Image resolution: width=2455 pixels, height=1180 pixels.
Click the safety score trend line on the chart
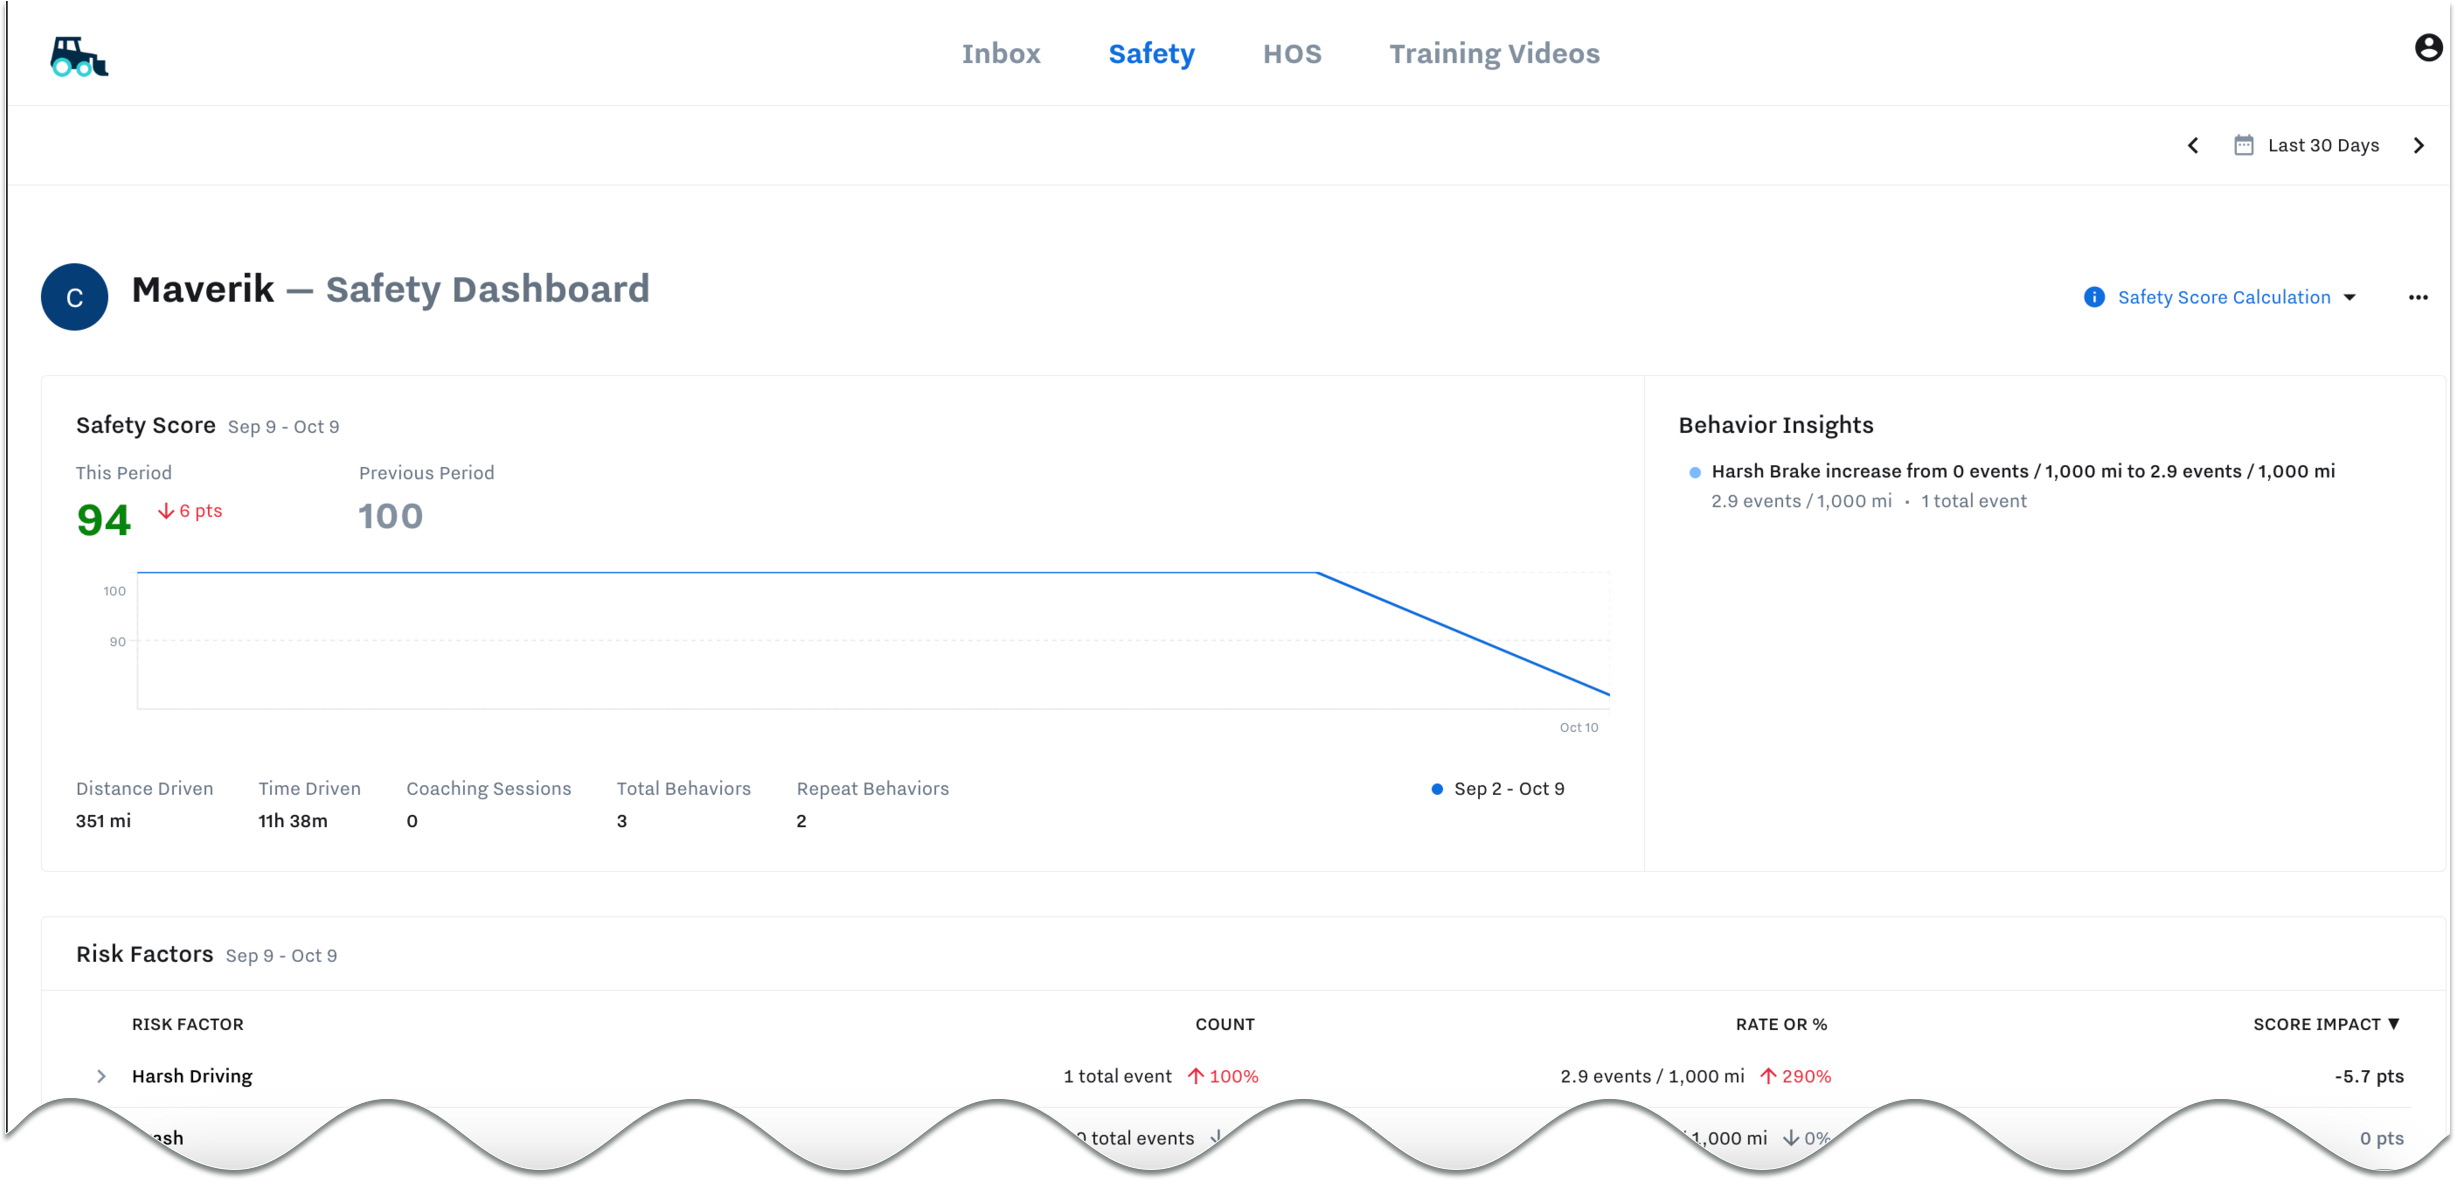[x=700, y=573]
